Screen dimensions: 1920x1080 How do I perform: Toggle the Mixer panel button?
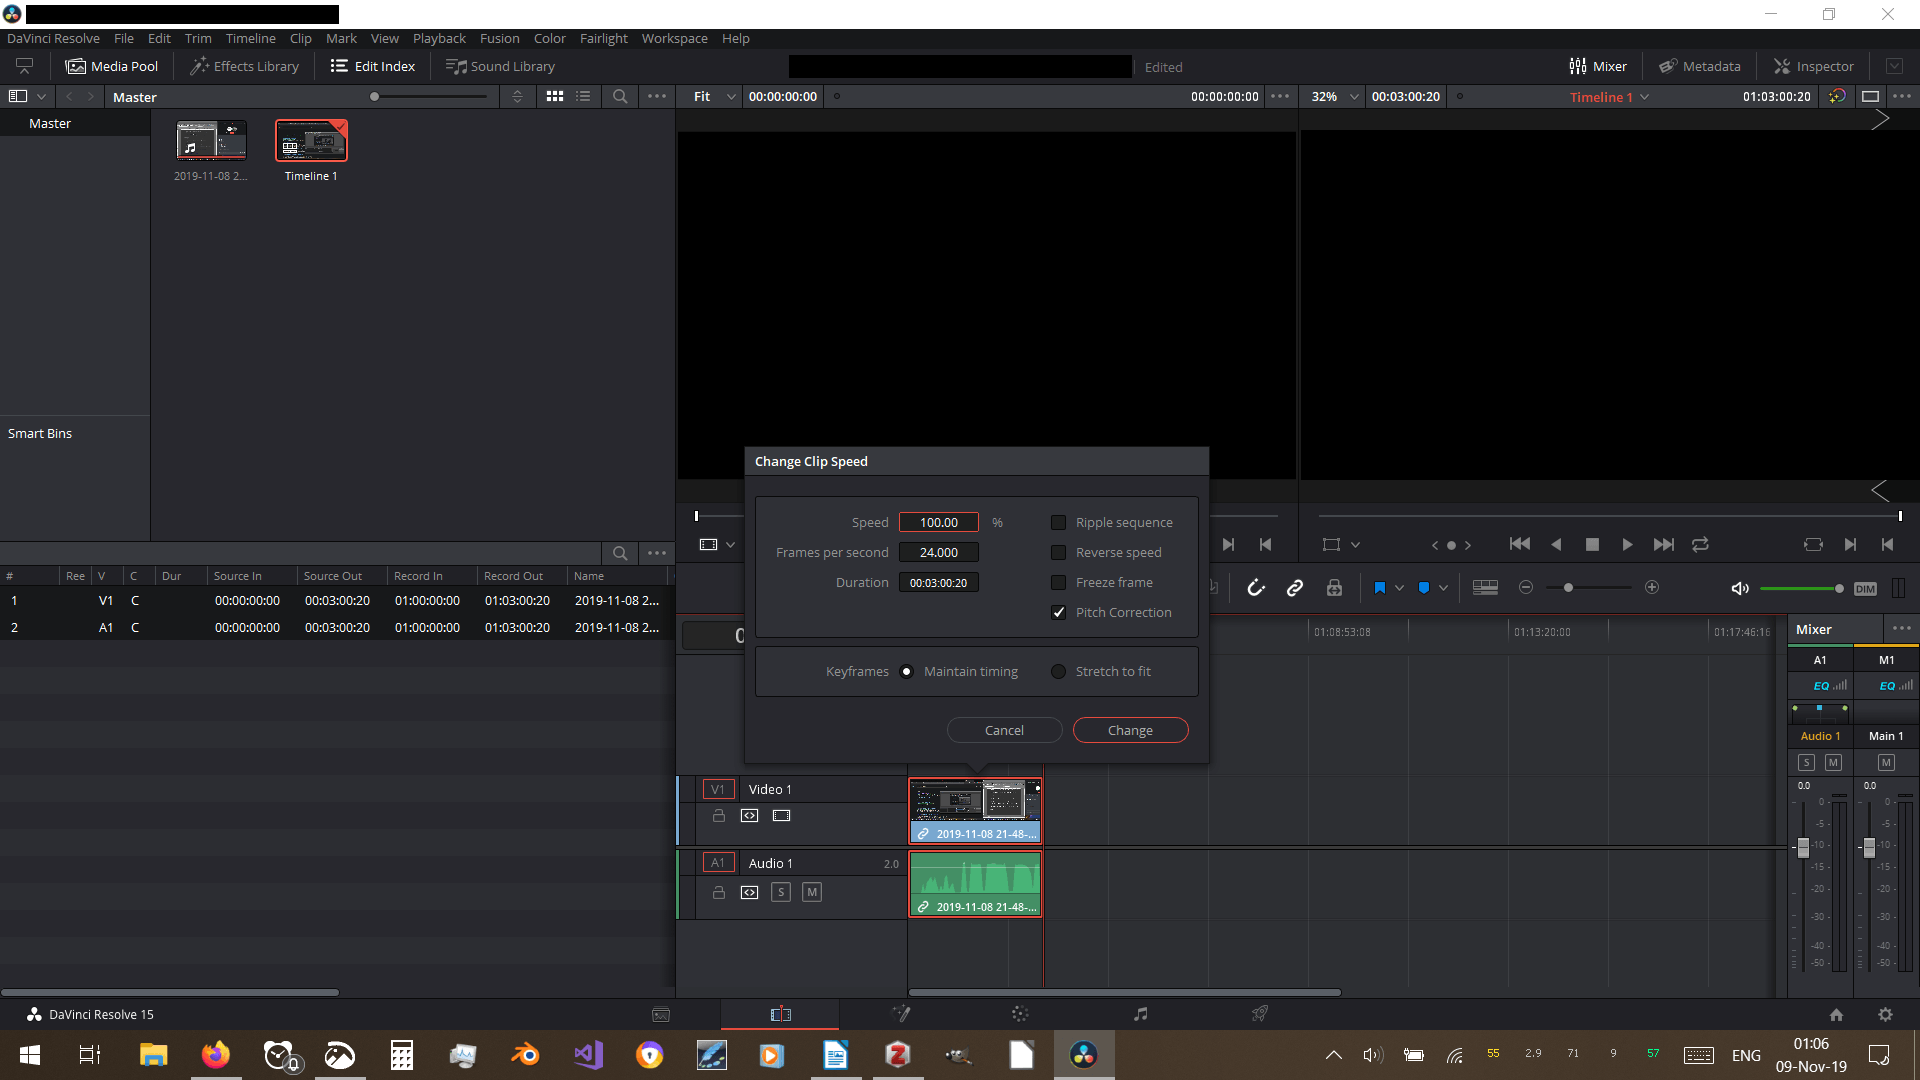[1598, 66]
